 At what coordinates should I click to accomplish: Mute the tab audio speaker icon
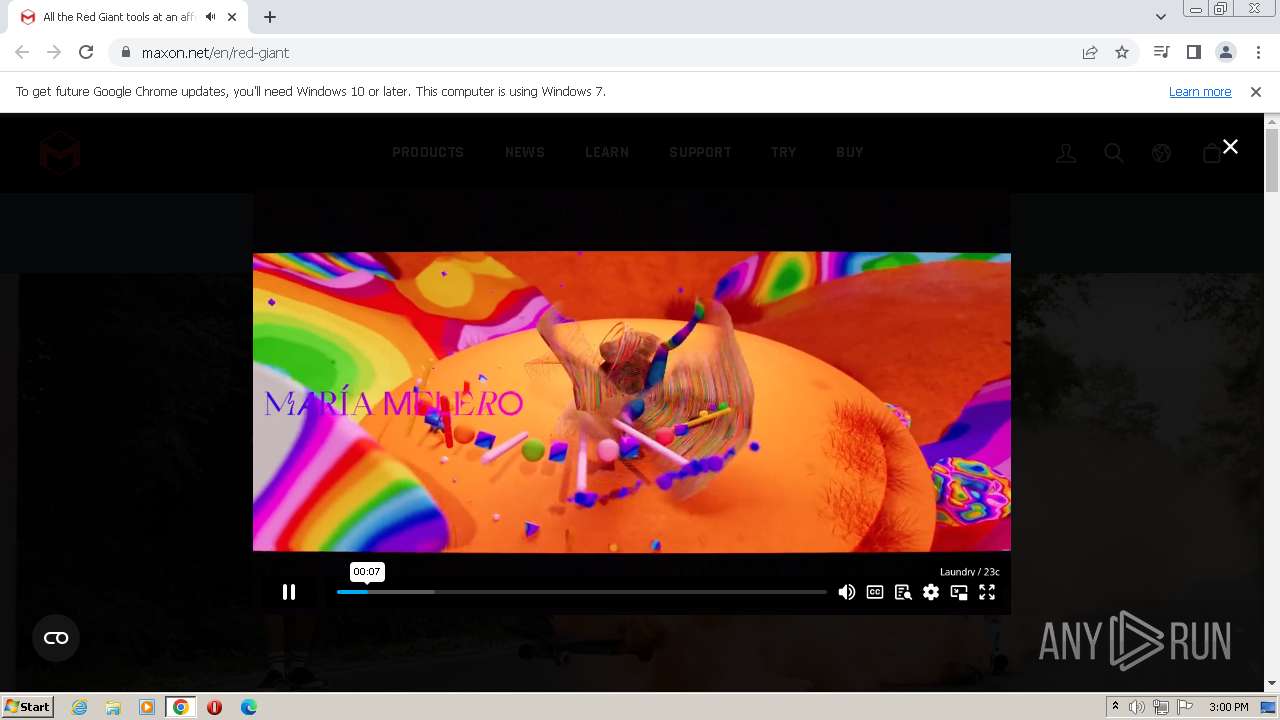point(210,17)
